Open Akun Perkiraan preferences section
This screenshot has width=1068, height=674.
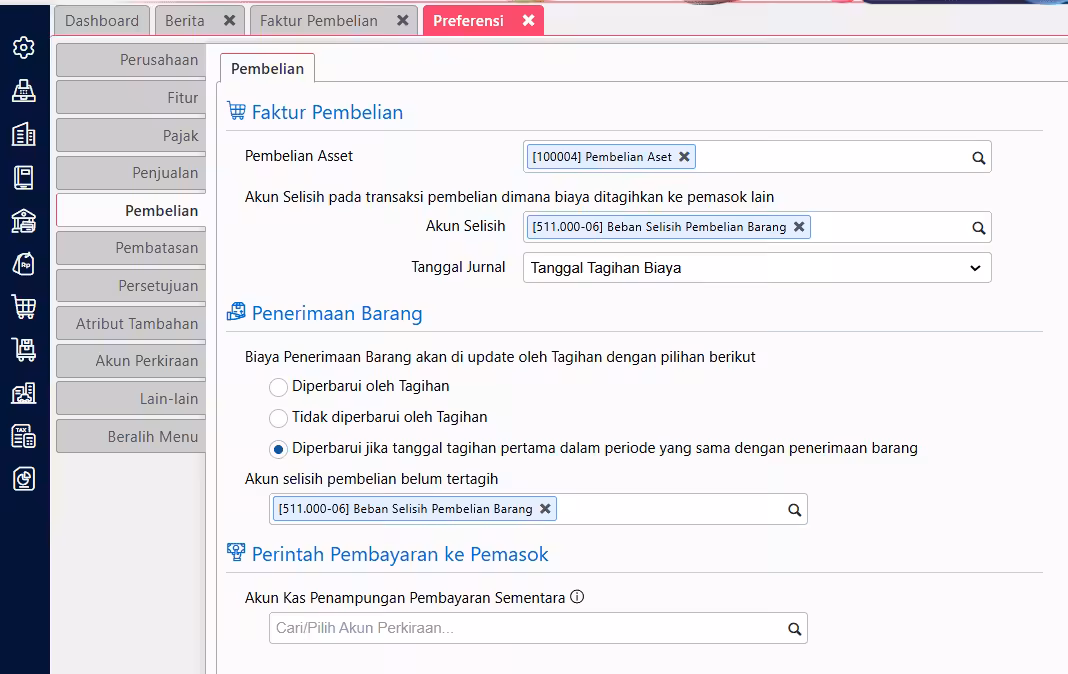(131, 361)
